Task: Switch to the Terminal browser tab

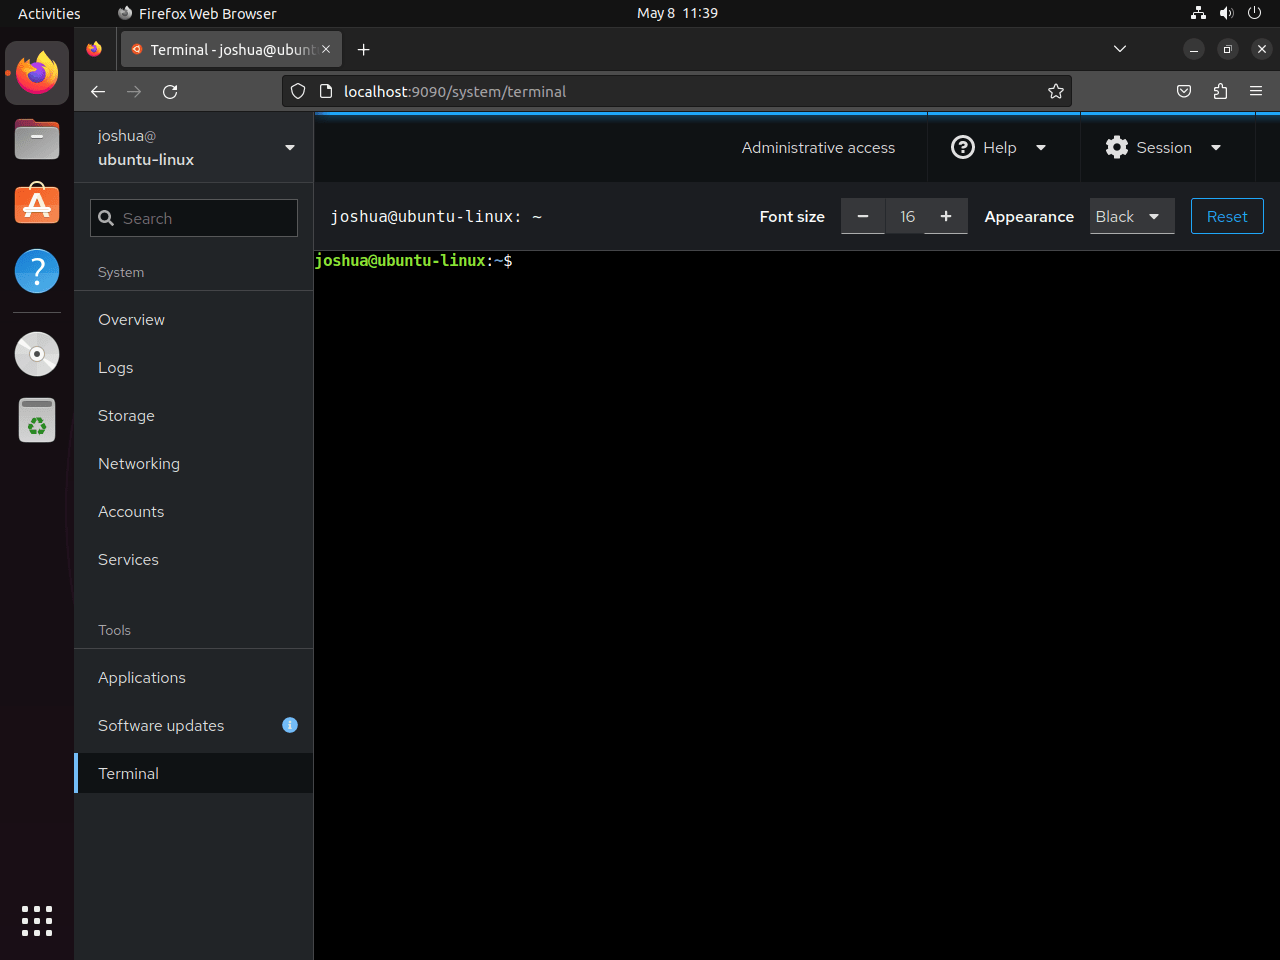Action: tap(230, 49)
